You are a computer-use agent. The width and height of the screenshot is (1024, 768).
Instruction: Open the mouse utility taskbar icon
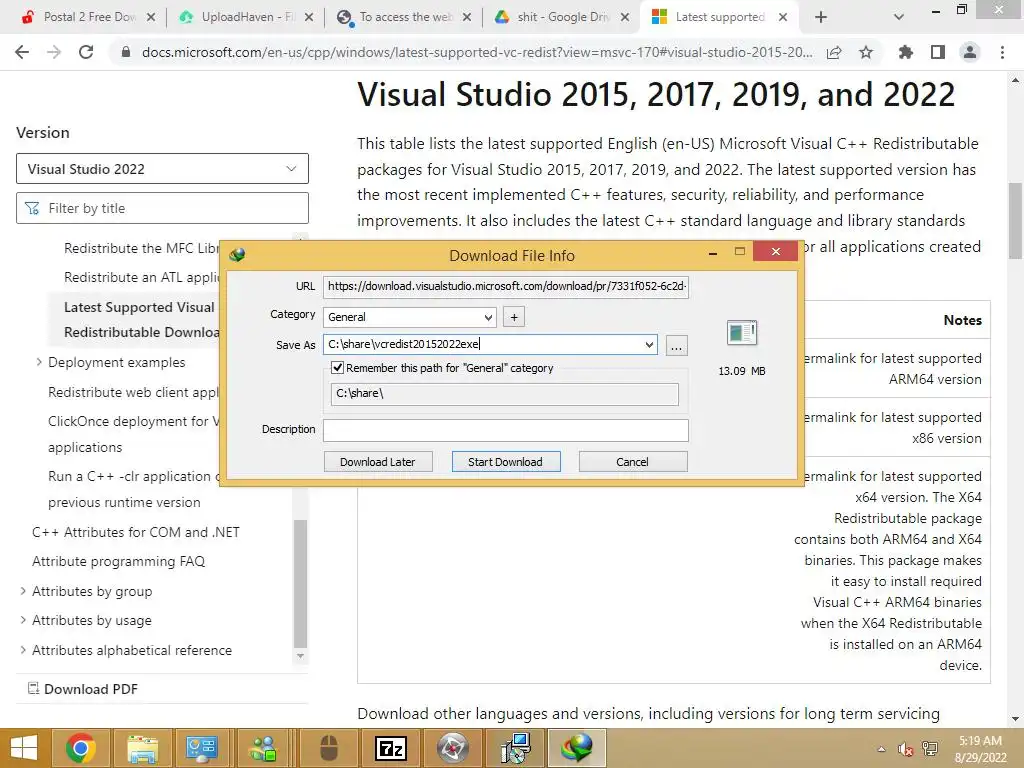[328, 748]
